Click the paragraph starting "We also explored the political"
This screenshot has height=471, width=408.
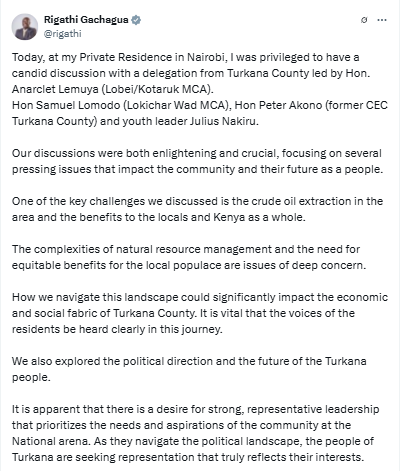click(189, 369)
